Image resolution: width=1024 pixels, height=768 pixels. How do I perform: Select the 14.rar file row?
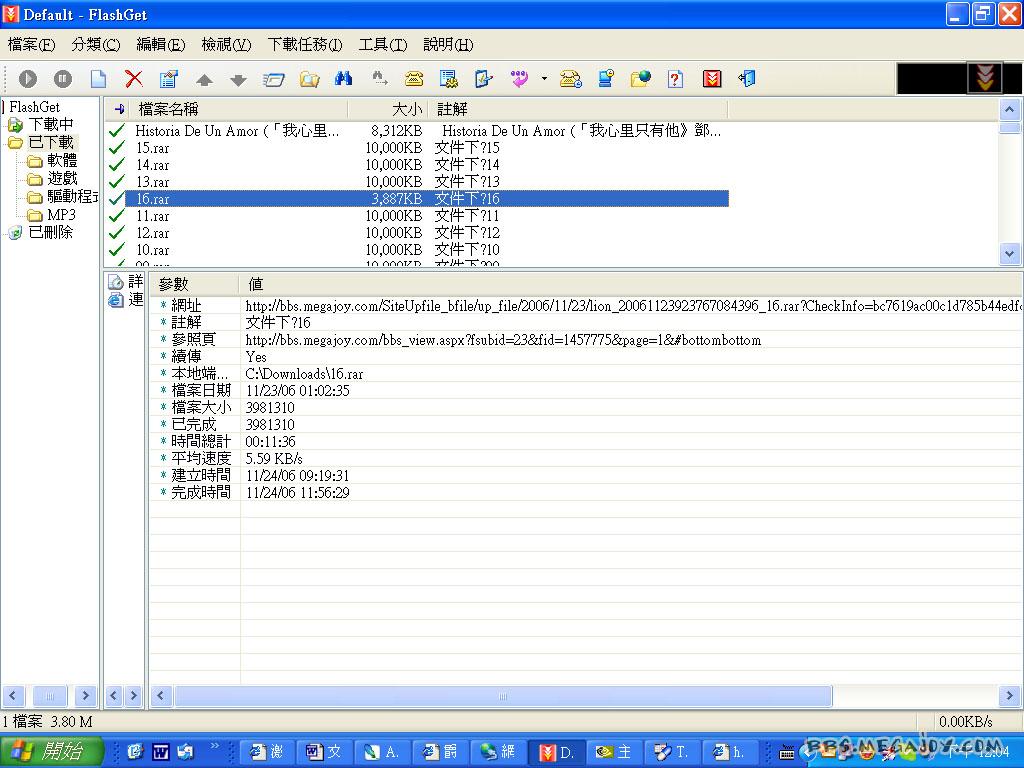click(x=417, y=165)
